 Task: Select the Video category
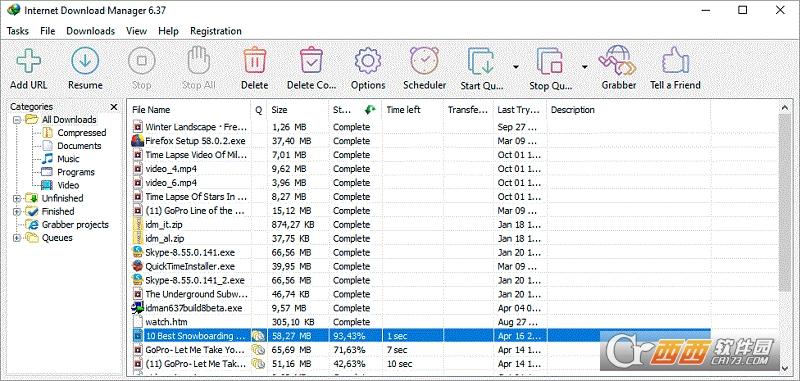tap(68, 185)
